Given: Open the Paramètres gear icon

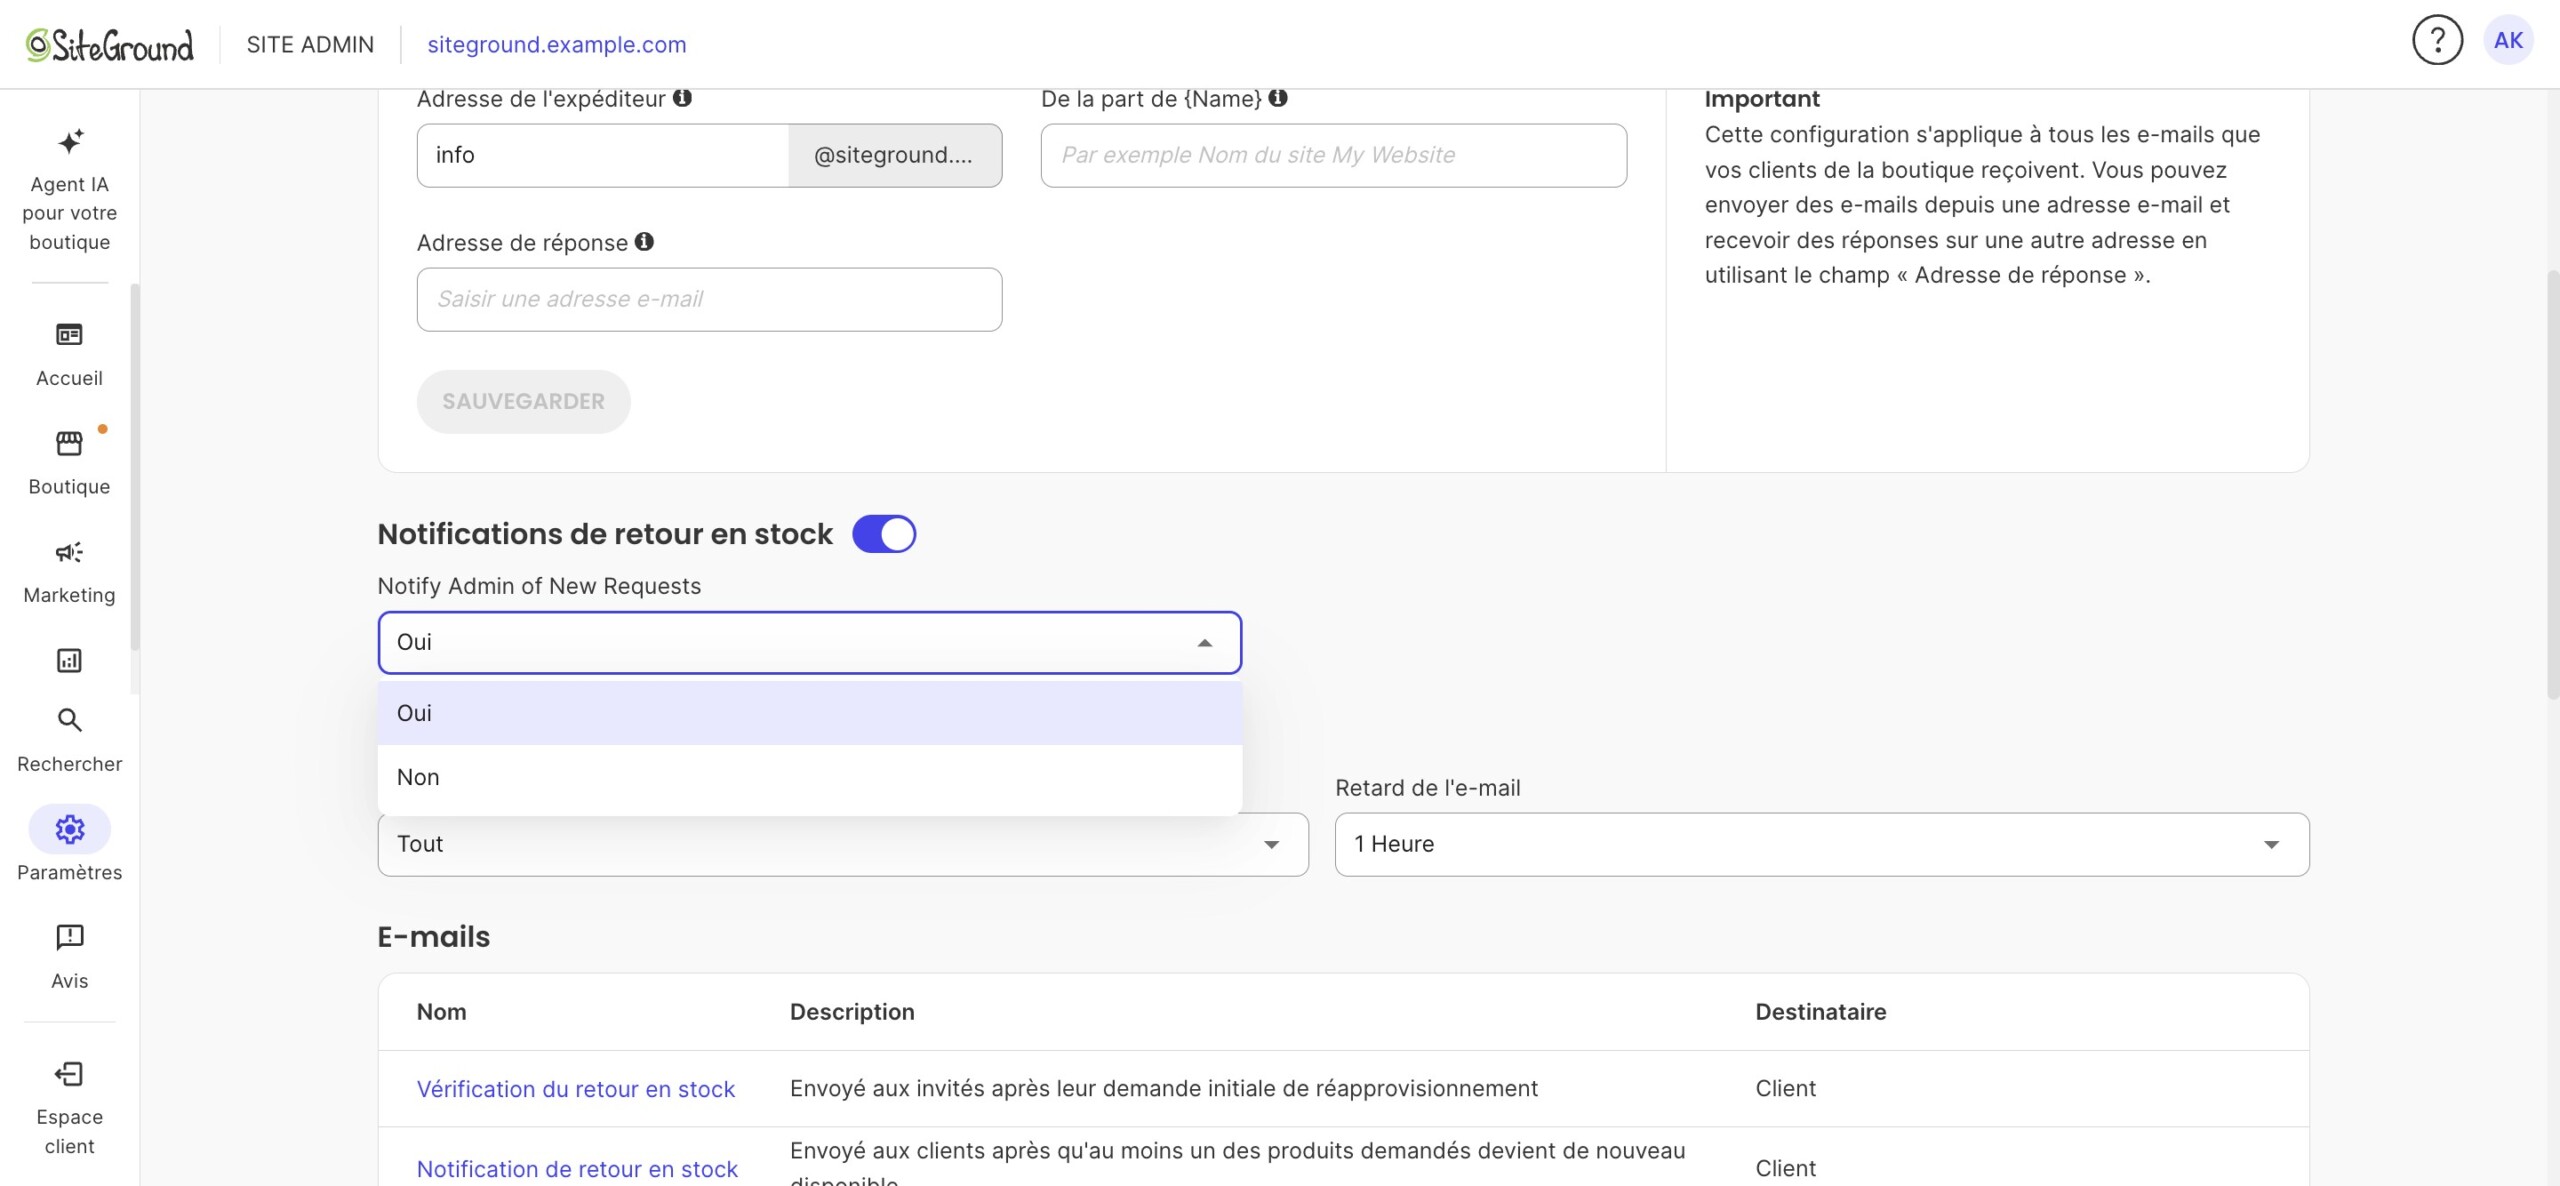Looking at the screenshot, I should click(x=69, y=829).
